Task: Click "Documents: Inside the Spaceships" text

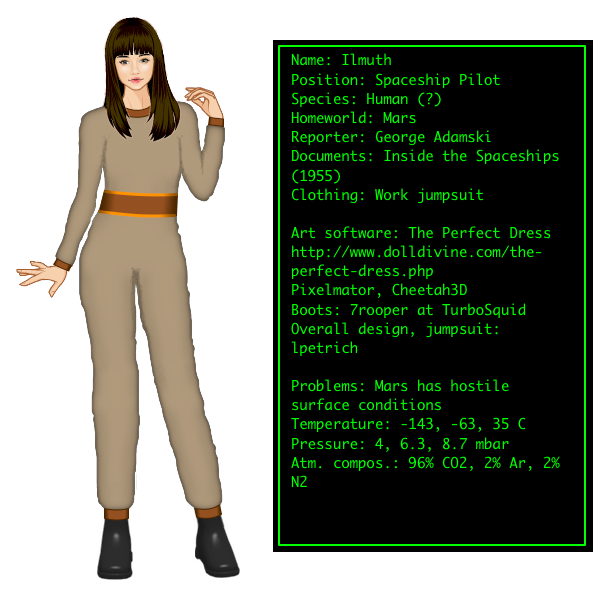Action: (424, 156)
